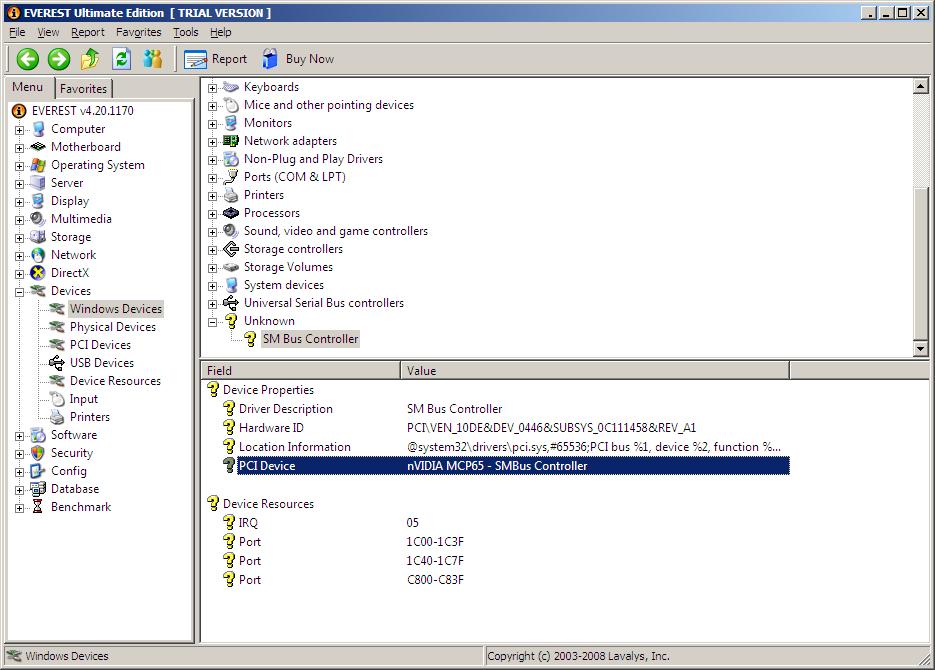Click the Keyboards category icon
935x670 pixels.
tap(231, 87)
